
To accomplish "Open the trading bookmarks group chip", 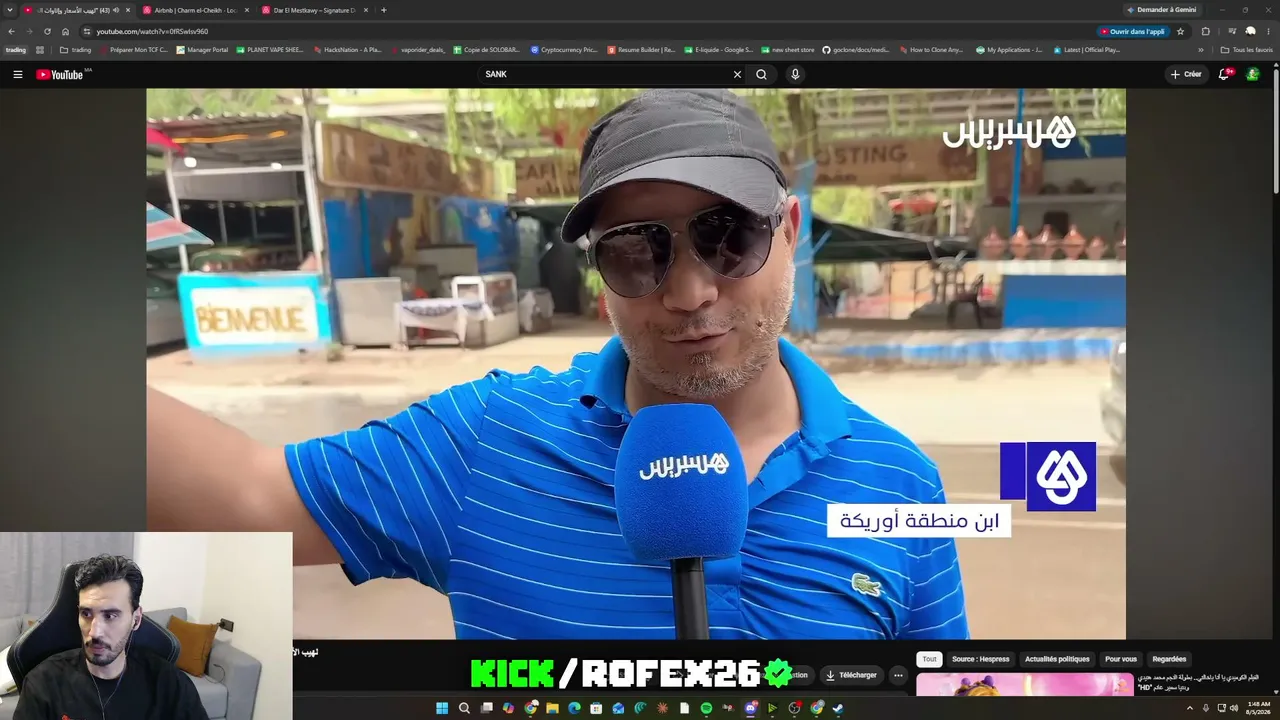I will tap(15, 49).
